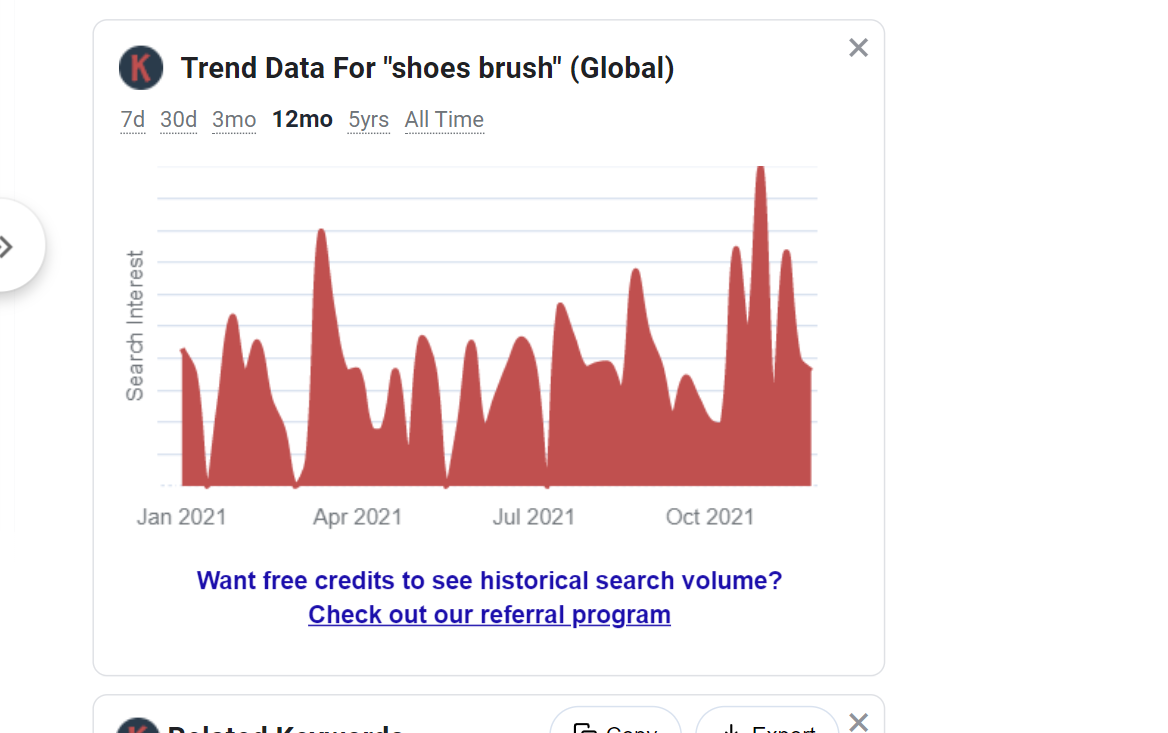Show All Time trend data
Screen dimensions: 1168x733
click(444, 120)
